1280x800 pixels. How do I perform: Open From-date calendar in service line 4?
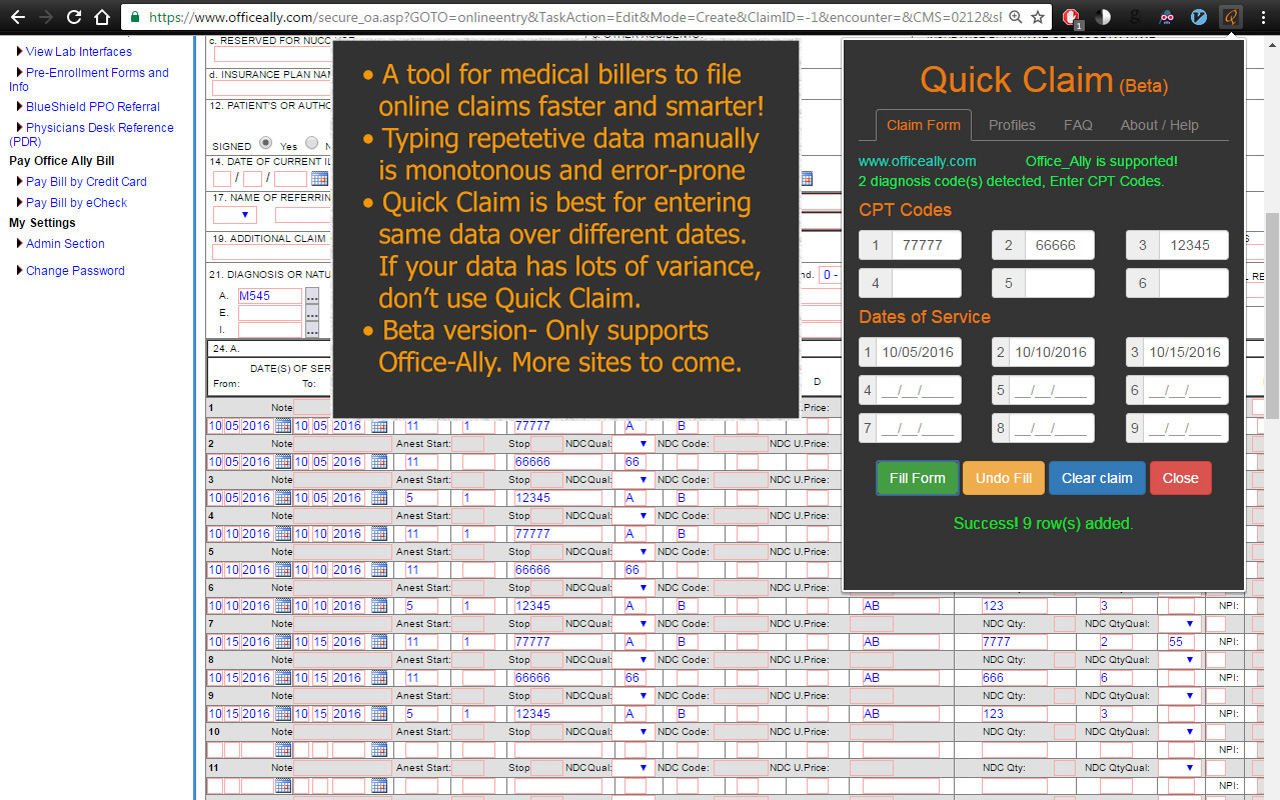(x=283, y=534)
